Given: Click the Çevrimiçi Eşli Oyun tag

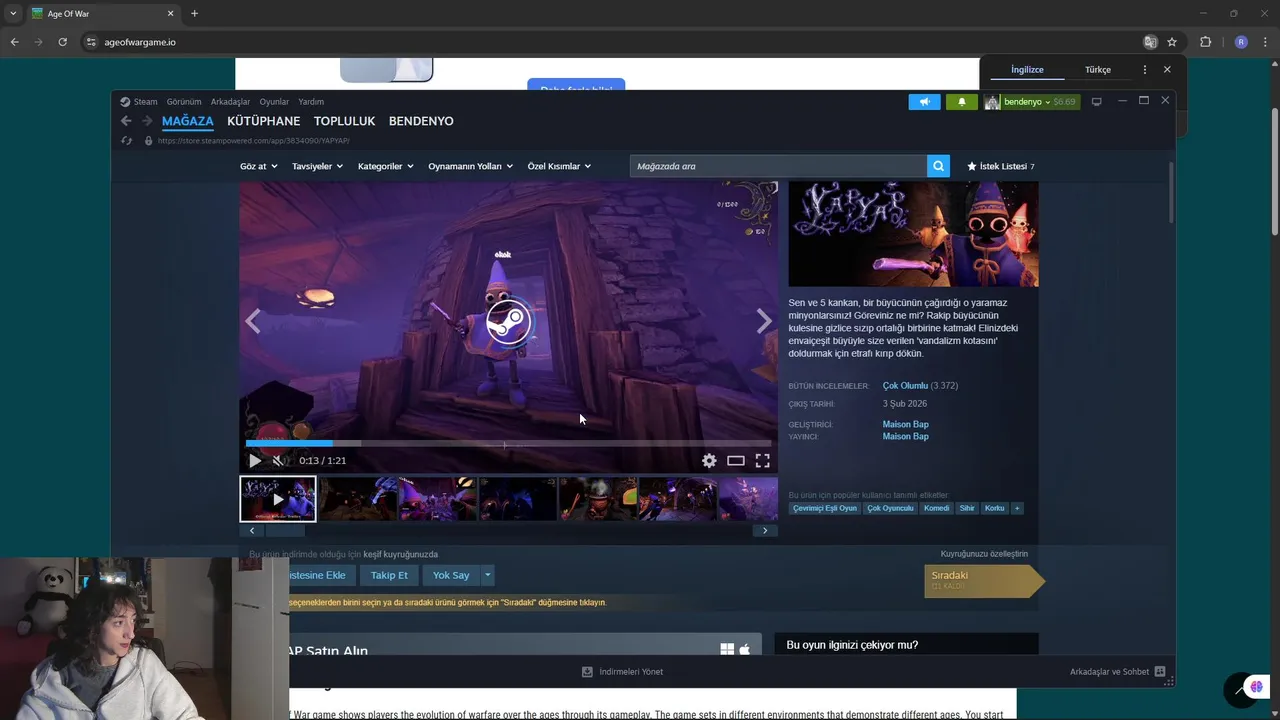Looking at the screenshot, I should 825,508.
